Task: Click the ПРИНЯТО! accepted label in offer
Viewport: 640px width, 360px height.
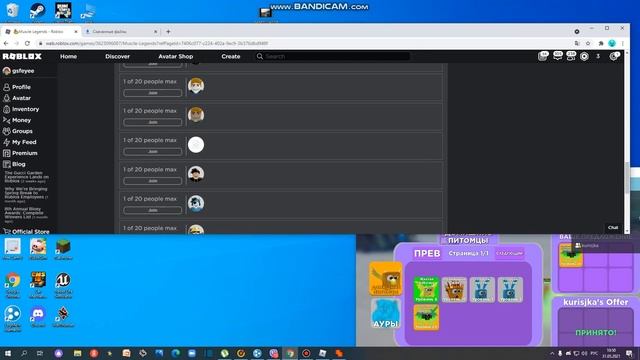Action: coord(596,333)
